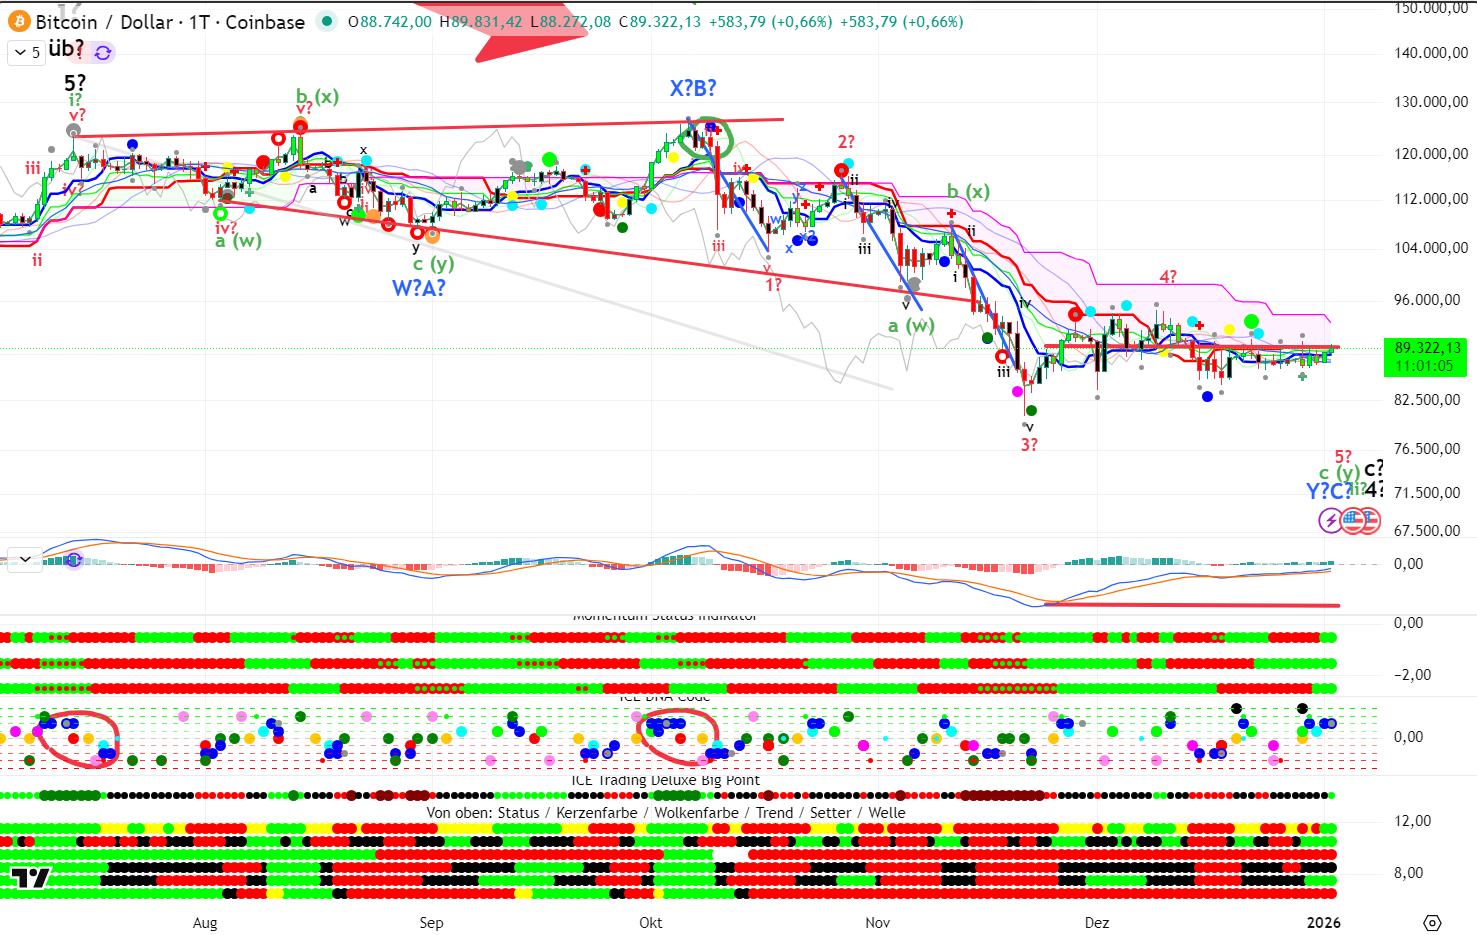The width and height of the screenshot is (1477, 935).
Task: Click the green market status dot
Action: click(x=326, y=21)
